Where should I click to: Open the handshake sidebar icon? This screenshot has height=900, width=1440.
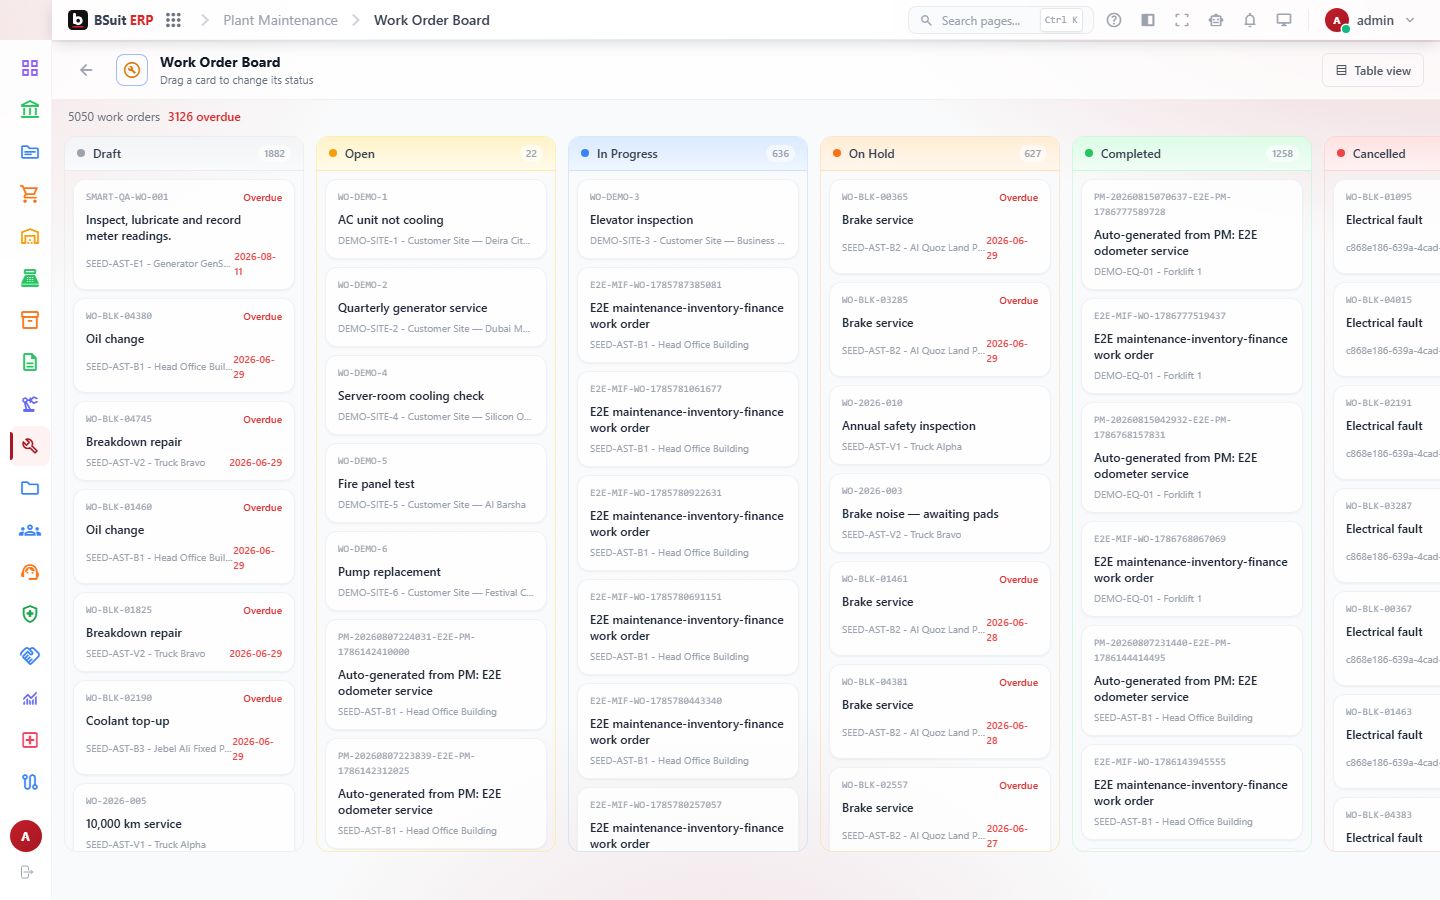pyautogui.click(x=30, y=656)
